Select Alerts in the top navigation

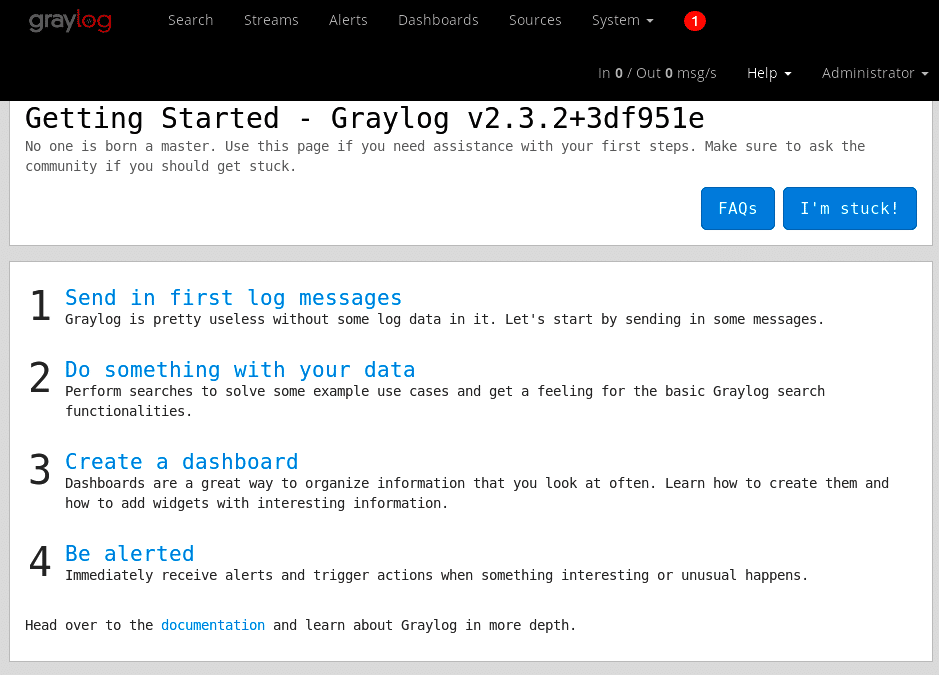click(348, 20)
